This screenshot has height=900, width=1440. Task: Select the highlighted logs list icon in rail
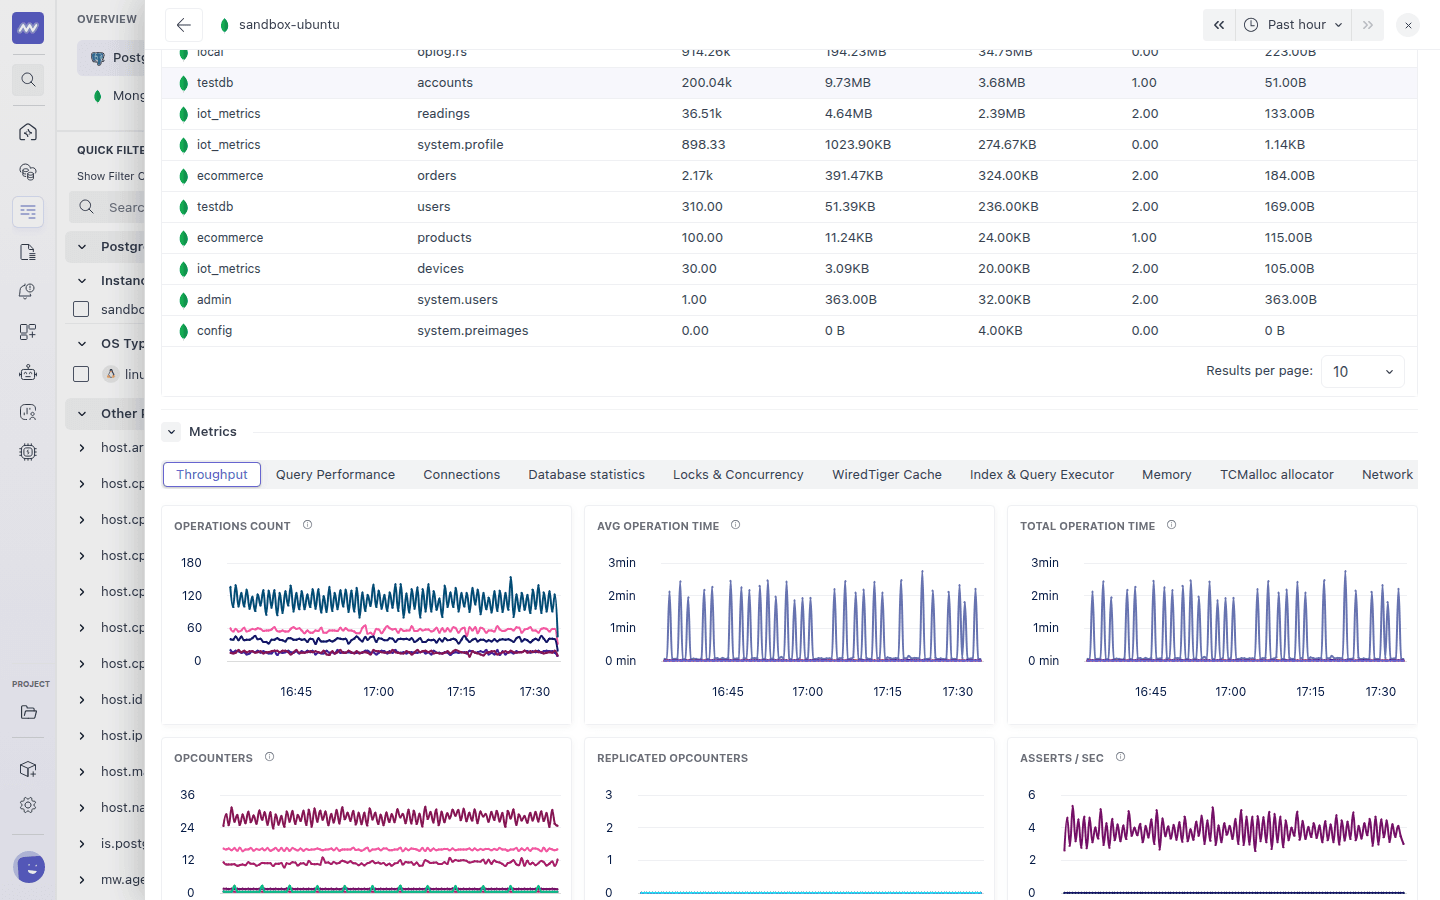(x=28, y=212)
